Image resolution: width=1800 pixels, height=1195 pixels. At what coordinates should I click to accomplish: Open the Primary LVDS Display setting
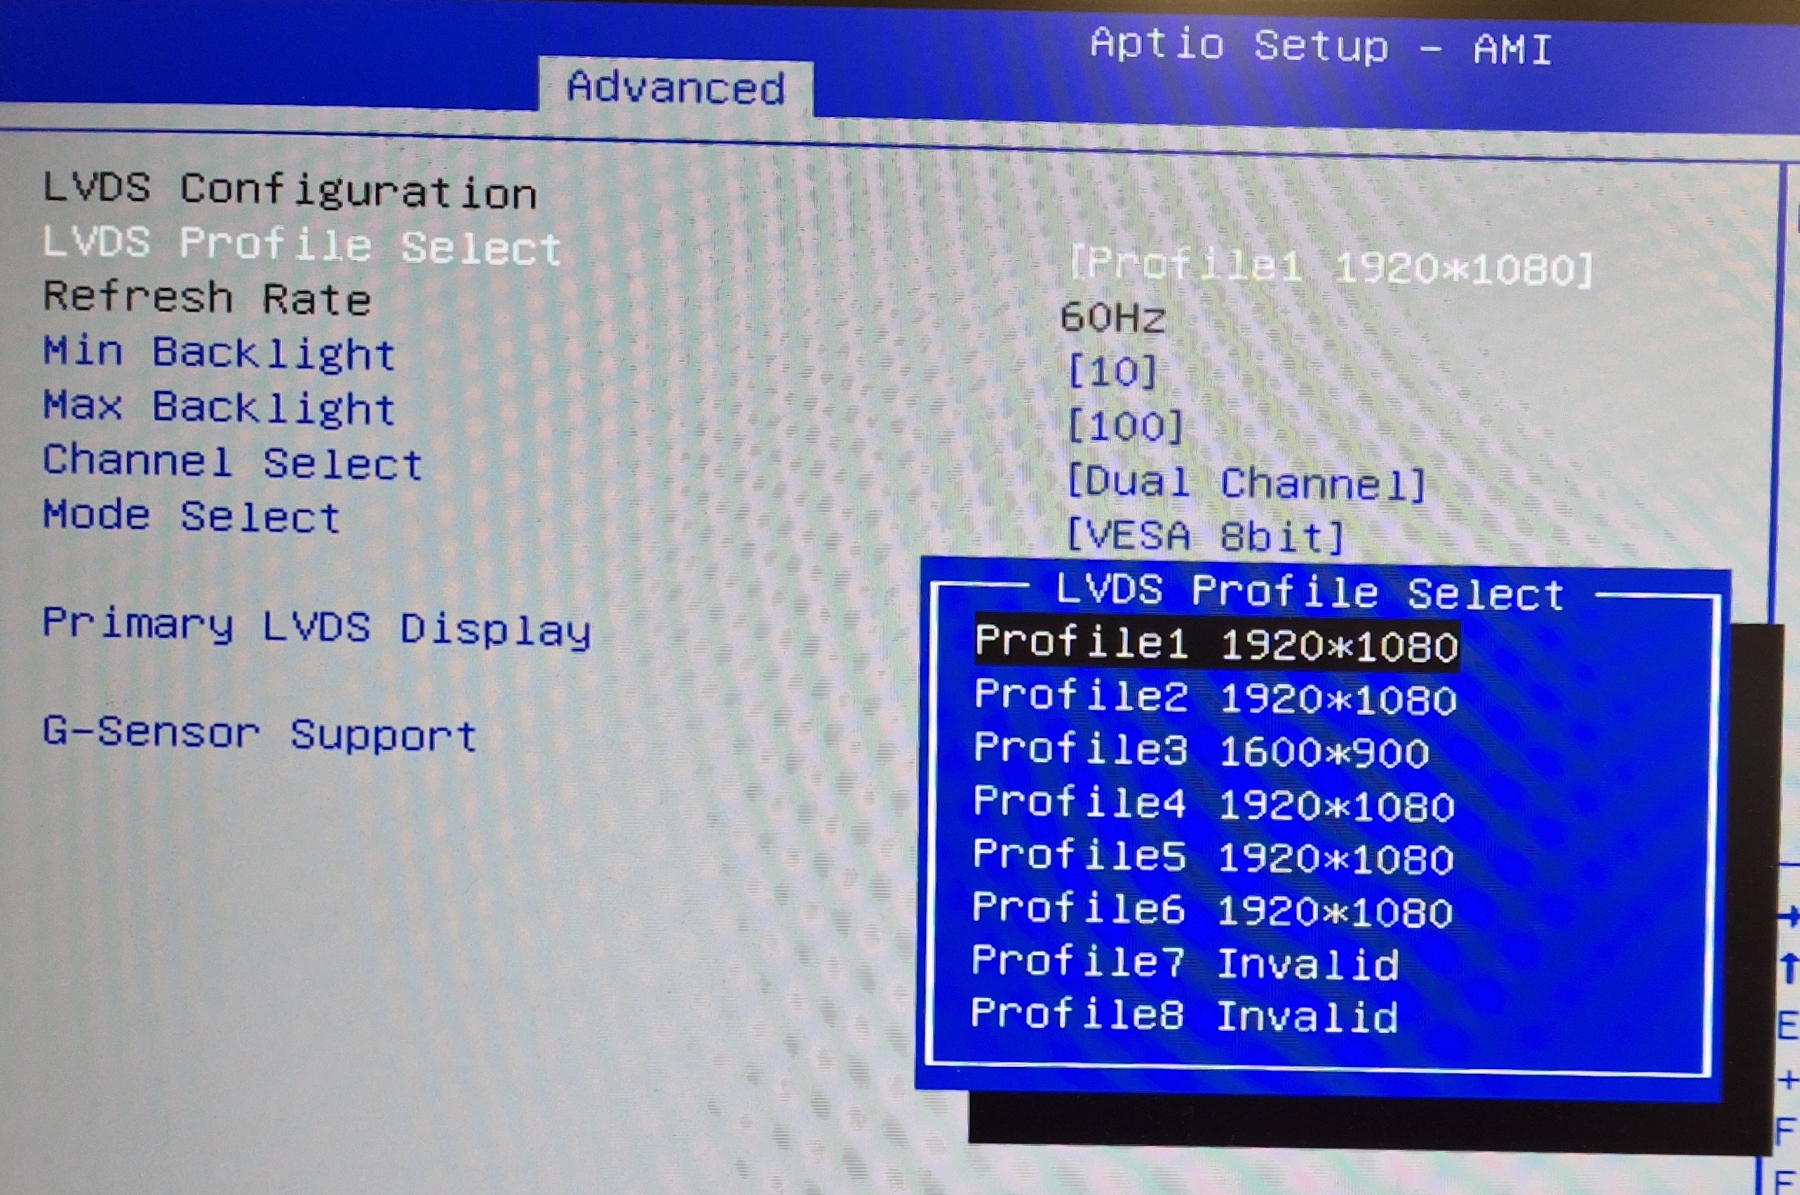[x=316, y=627]
